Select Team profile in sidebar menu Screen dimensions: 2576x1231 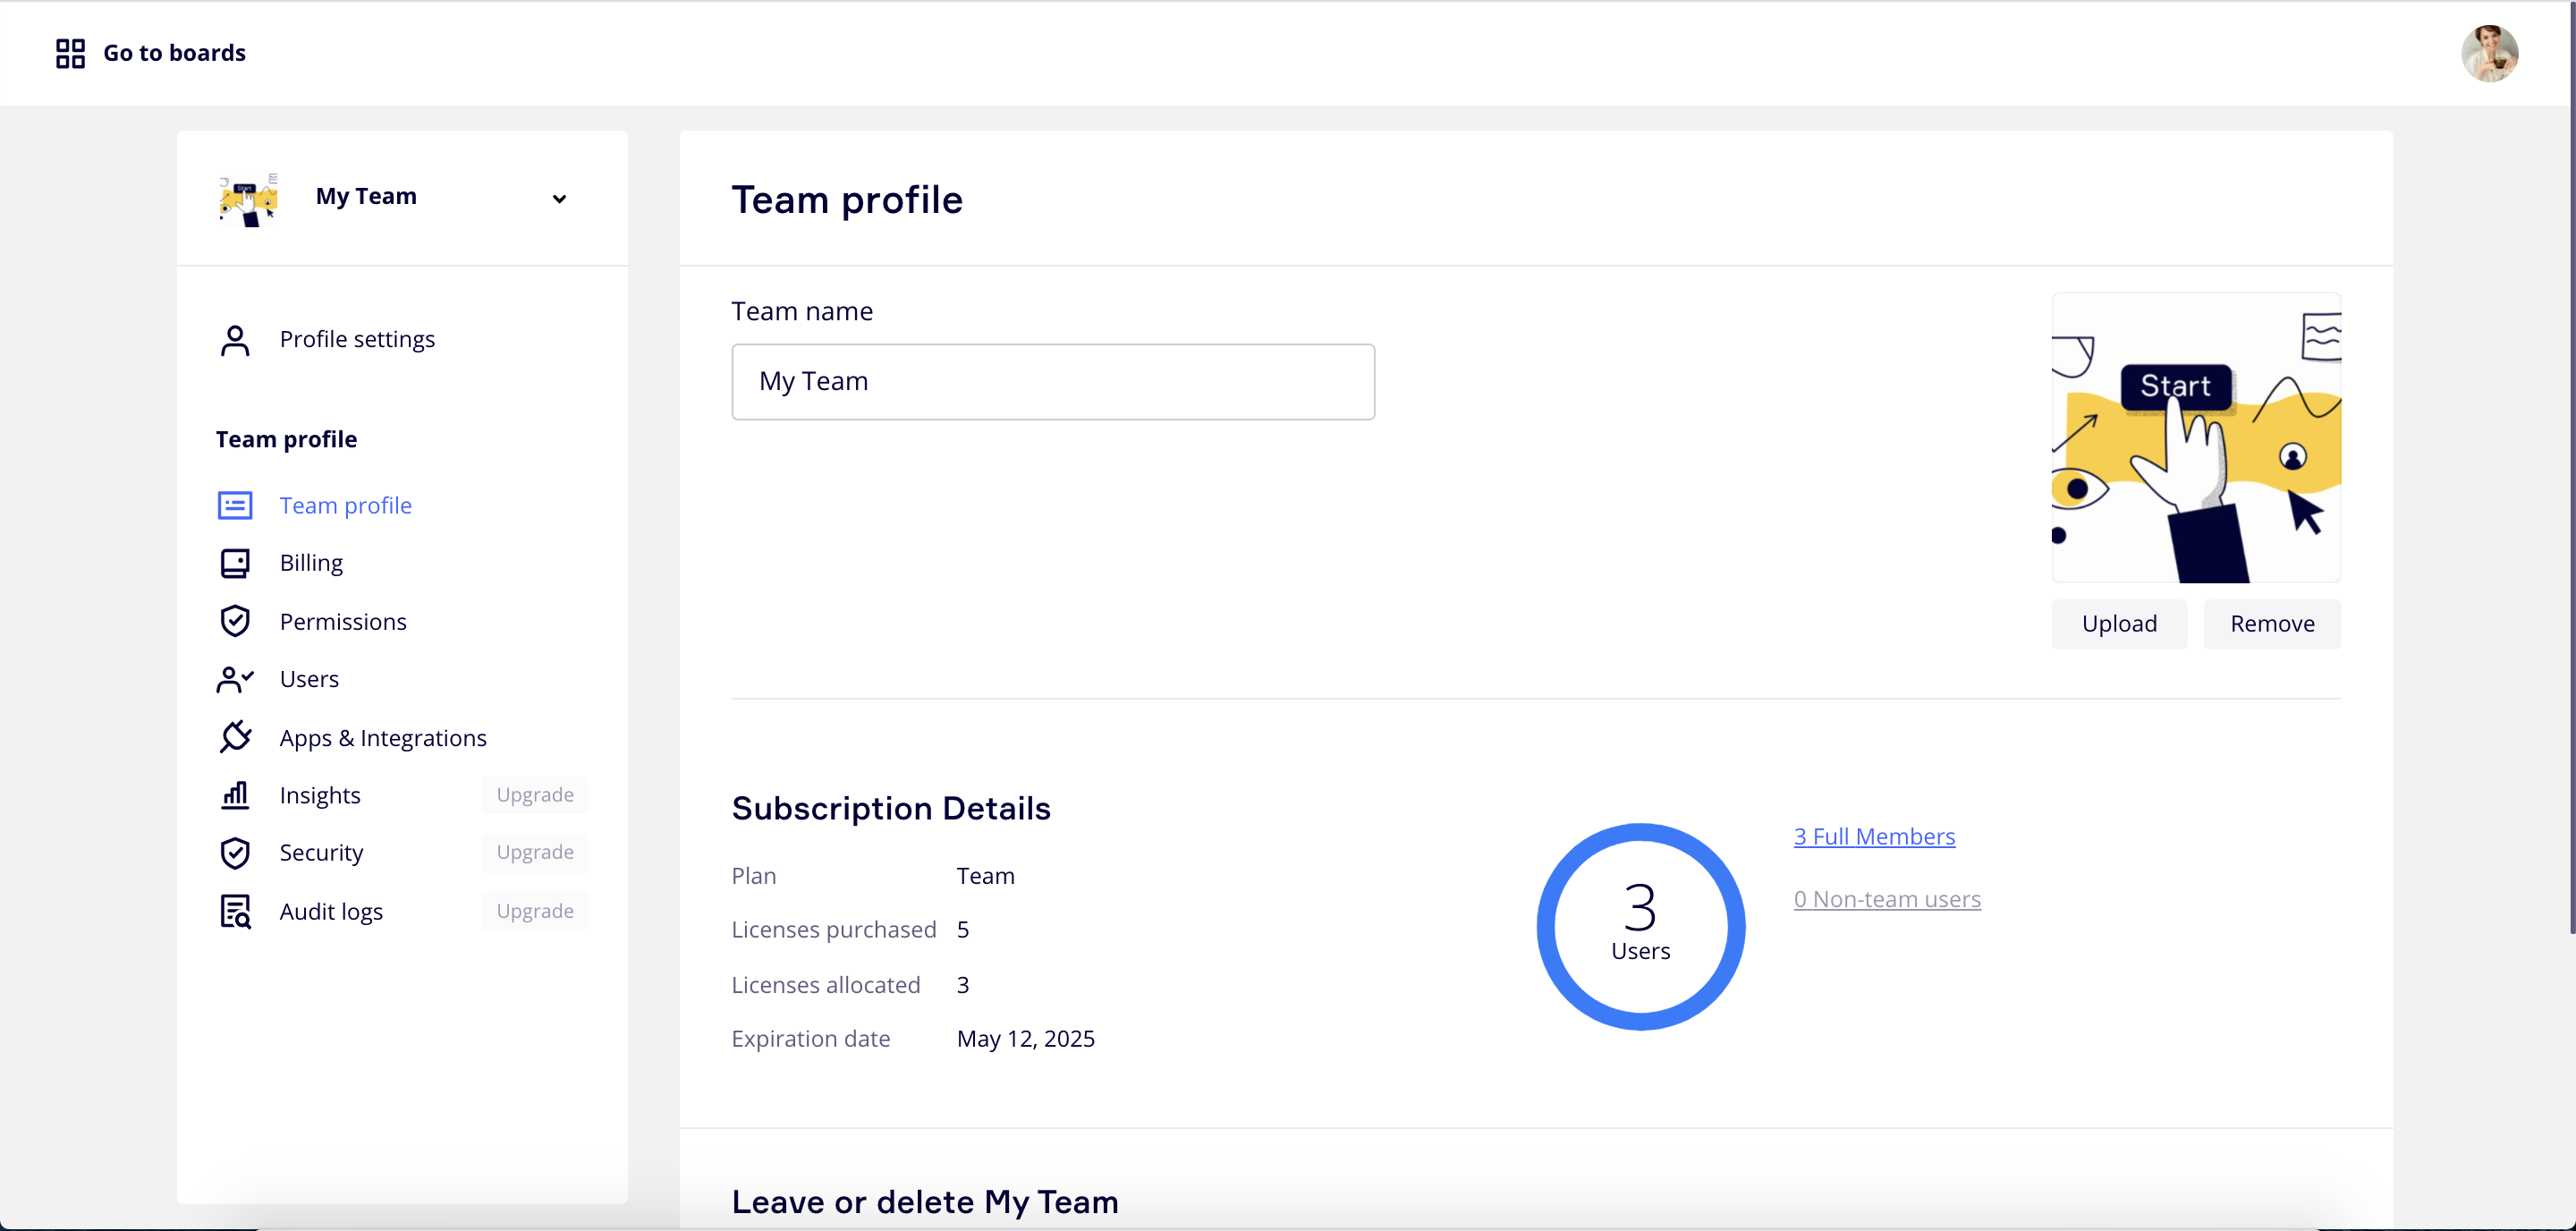coord(345,505)
